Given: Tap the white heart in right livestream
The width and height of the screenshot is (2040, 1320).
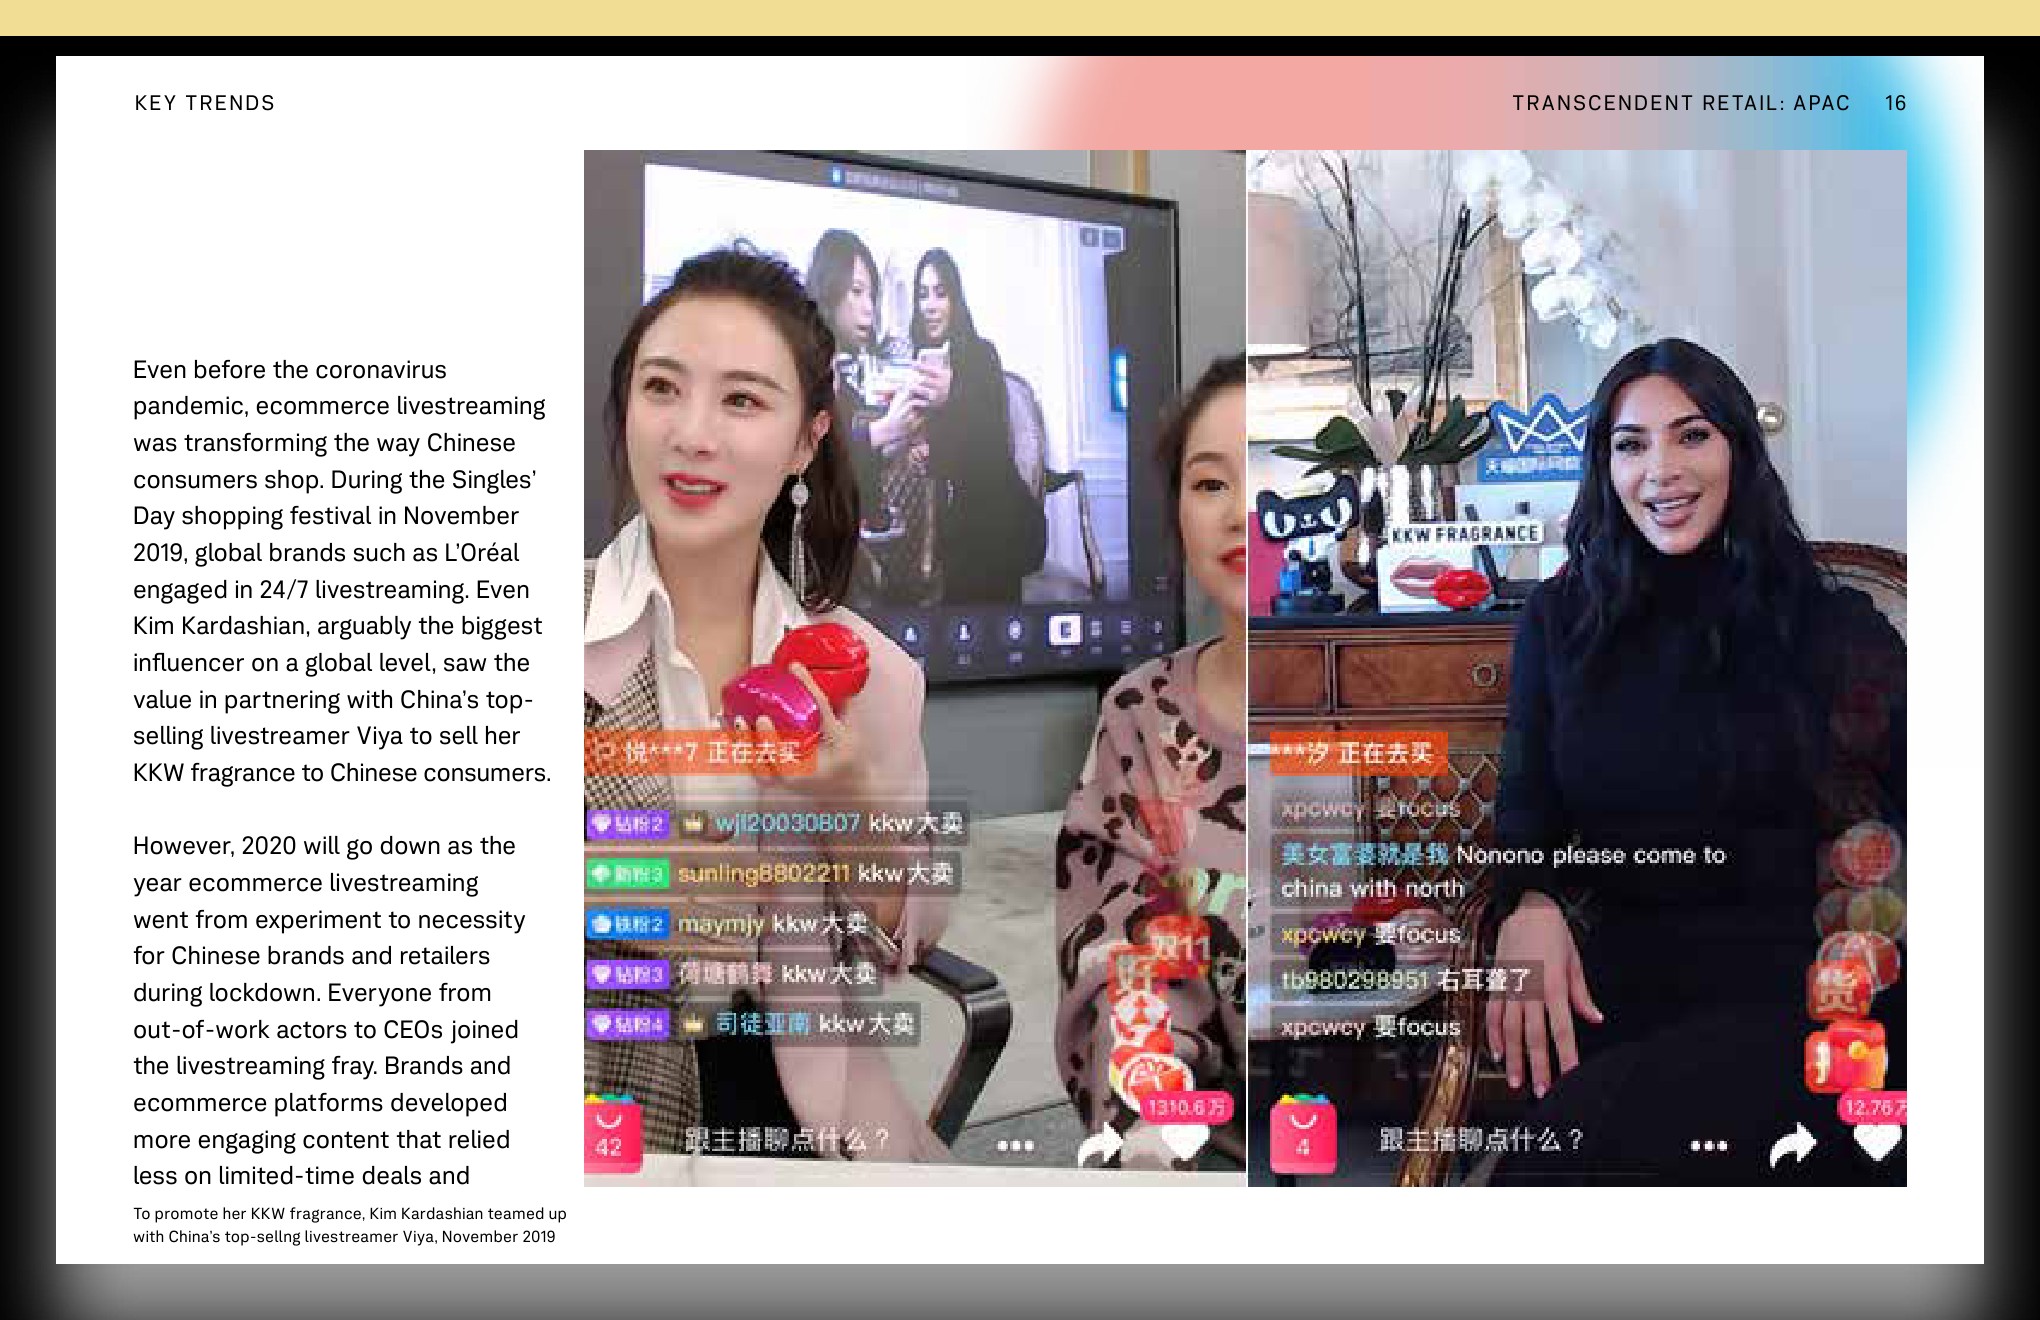Looking at the screenshot, I should click(1877, 1142).
